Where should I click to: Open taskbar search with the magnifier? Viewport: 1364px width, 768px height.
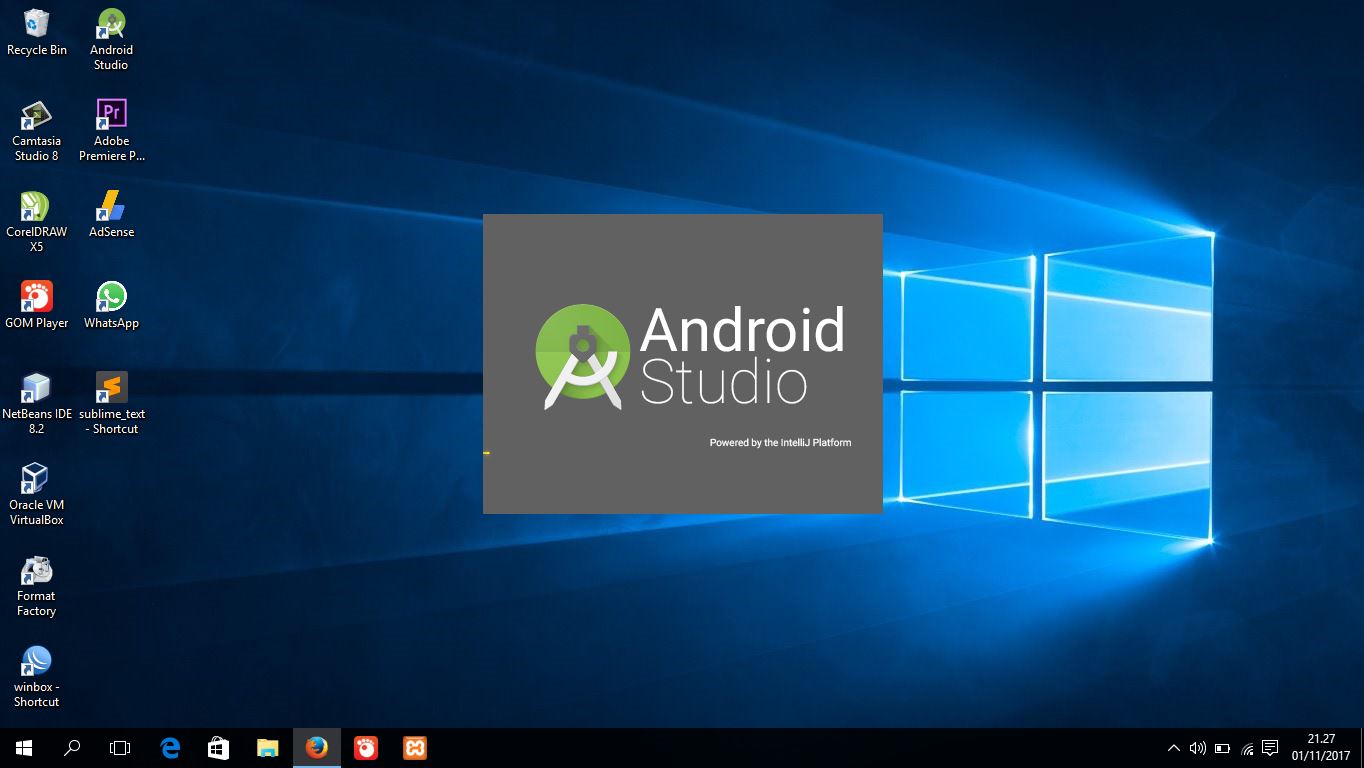click(72, 748)
